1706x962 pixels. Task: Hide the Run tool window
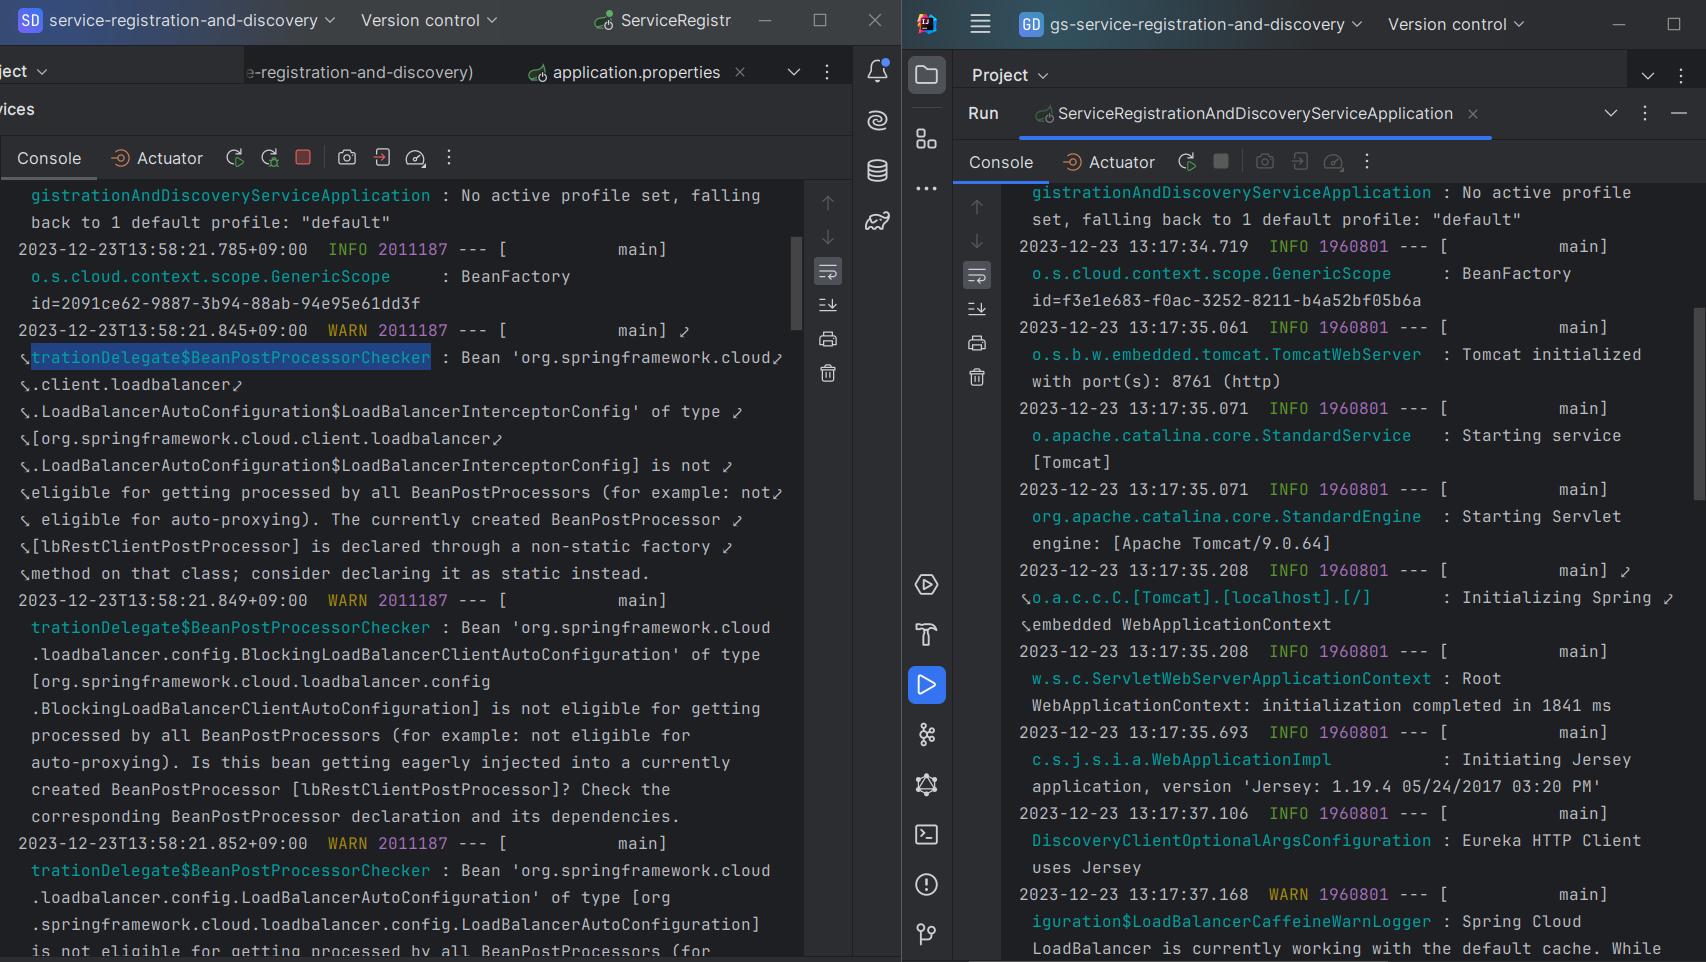coord(1679,113)
